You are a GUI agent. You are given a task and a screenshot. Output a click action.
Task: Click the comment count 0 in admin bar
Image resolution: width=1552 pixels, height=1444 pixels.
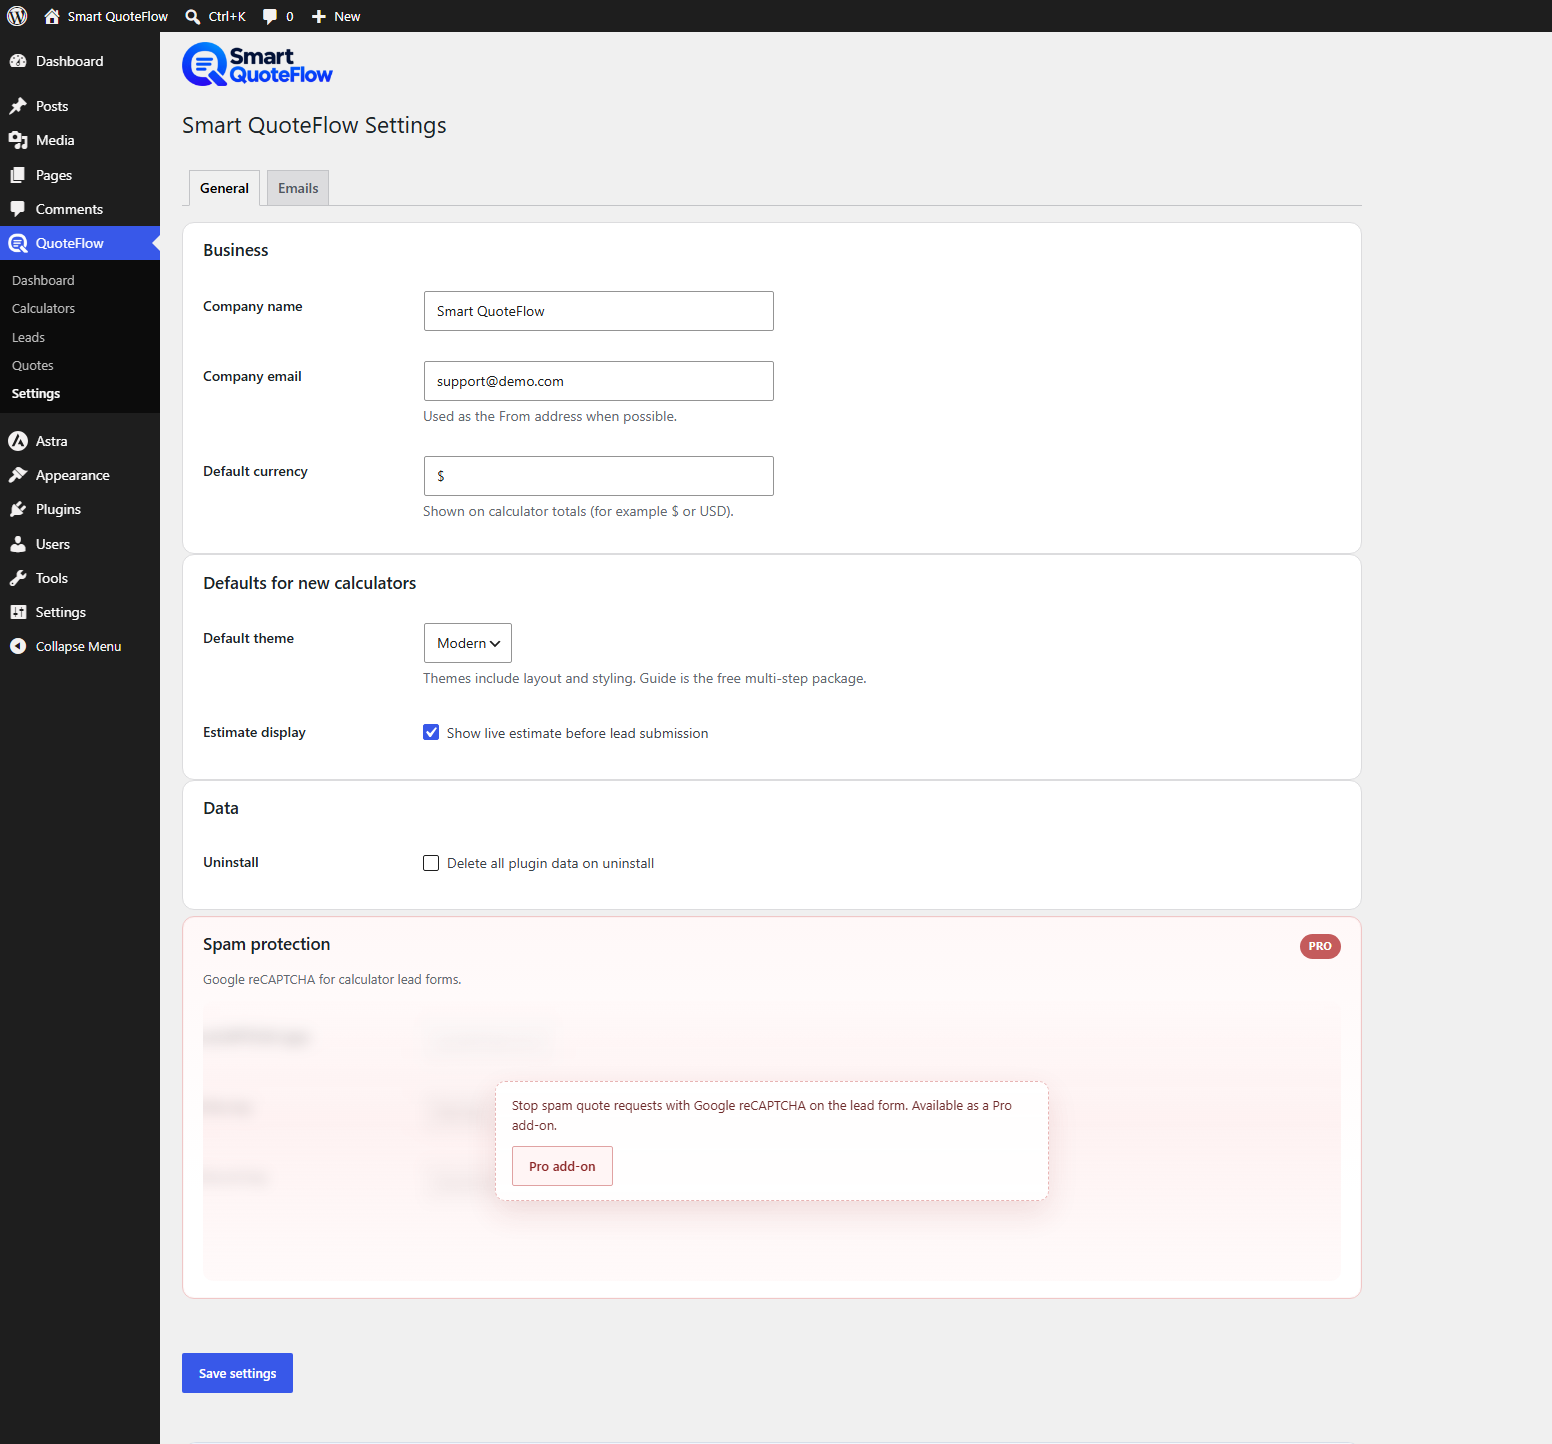tap(290, 16)
